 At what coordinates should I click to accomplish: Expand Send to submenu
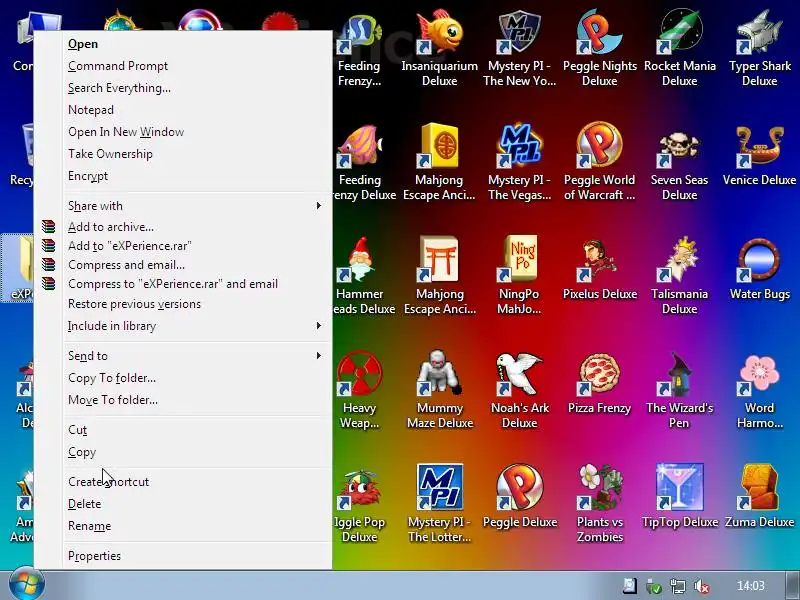click(x=197, y=356)
